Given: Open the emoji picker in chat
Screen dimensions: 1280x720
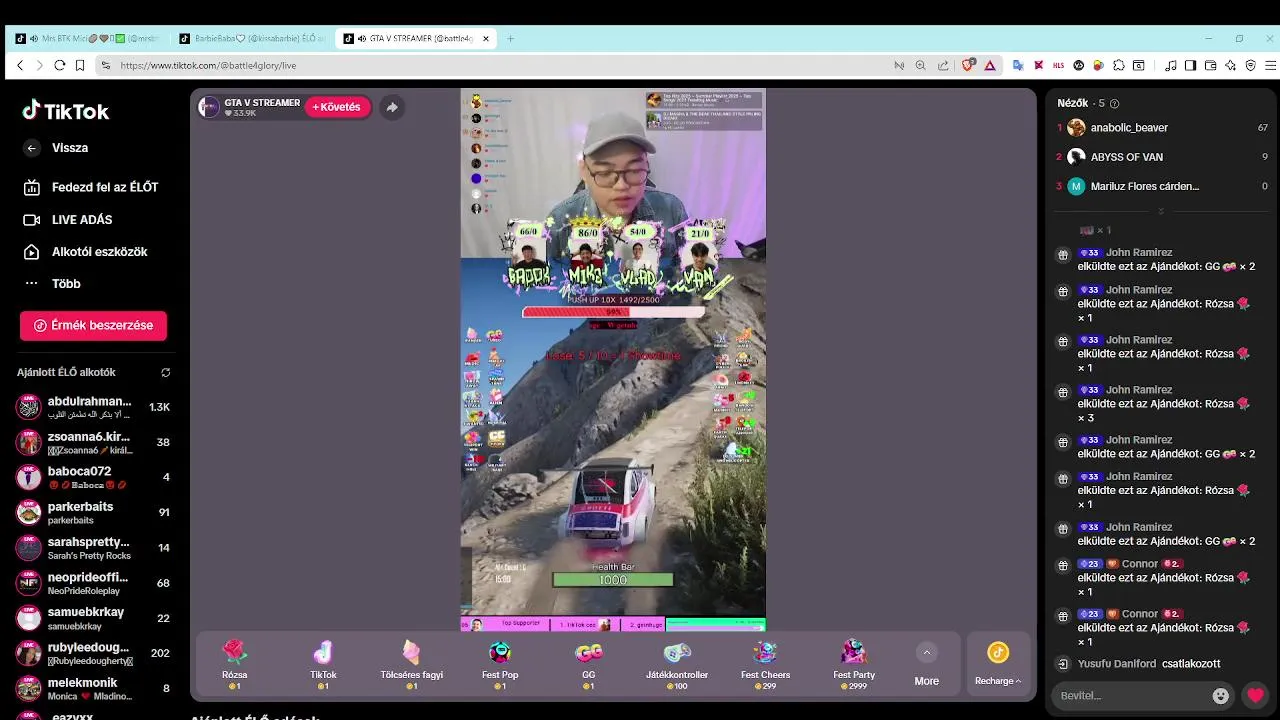Looking at the screenshot, I should tap(1220, 696).
